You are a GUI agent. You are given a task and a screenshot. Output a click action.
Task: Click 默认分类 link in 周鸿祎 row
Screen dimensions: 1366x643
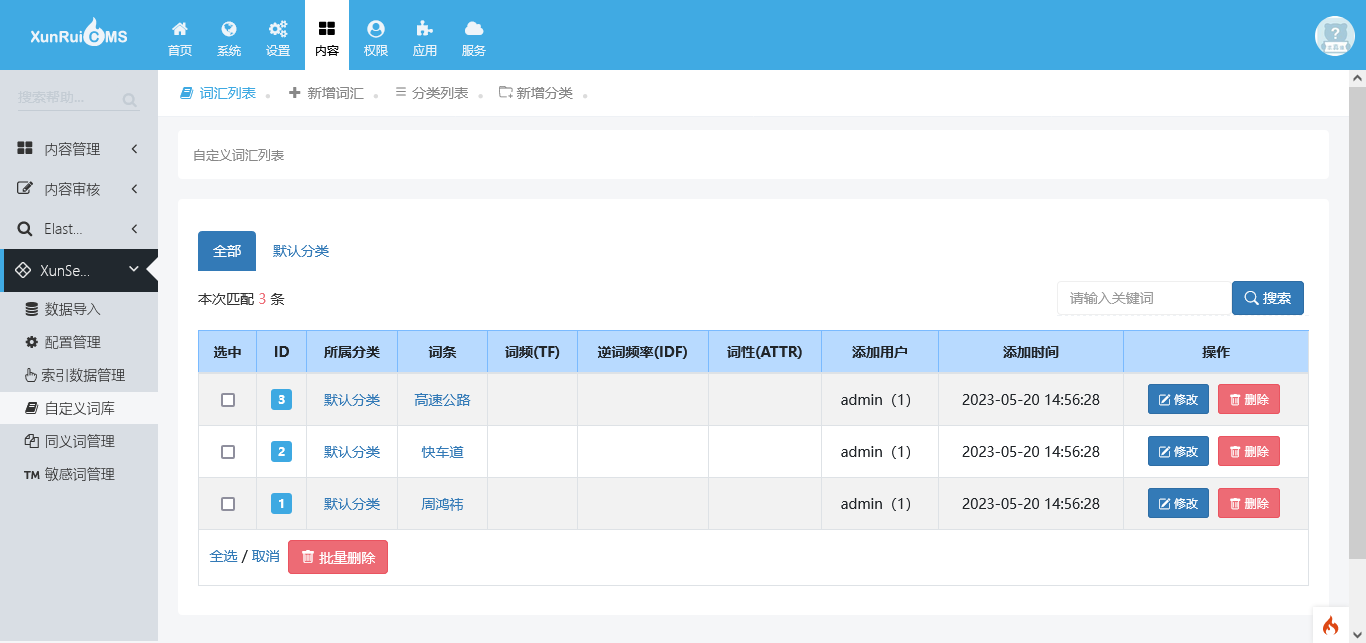click(352, 504)
